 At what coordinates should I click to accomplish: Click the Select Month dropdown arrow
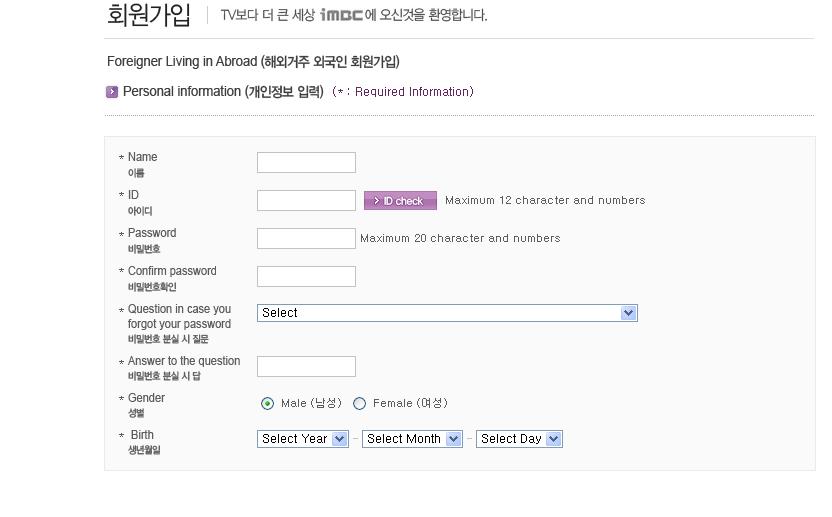(453, 439)
